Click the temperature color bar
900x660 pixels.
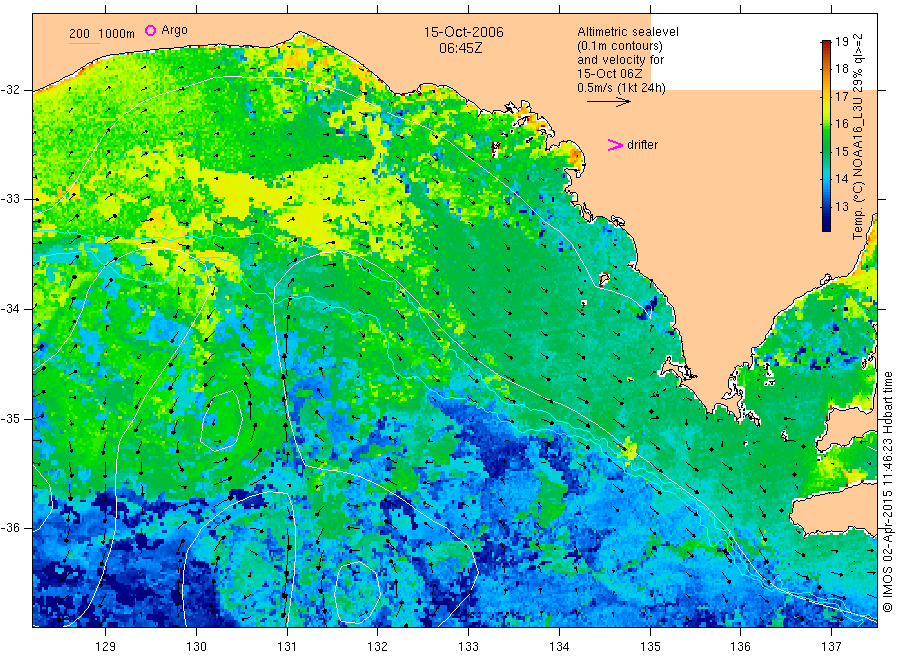(x=826, y=136)
